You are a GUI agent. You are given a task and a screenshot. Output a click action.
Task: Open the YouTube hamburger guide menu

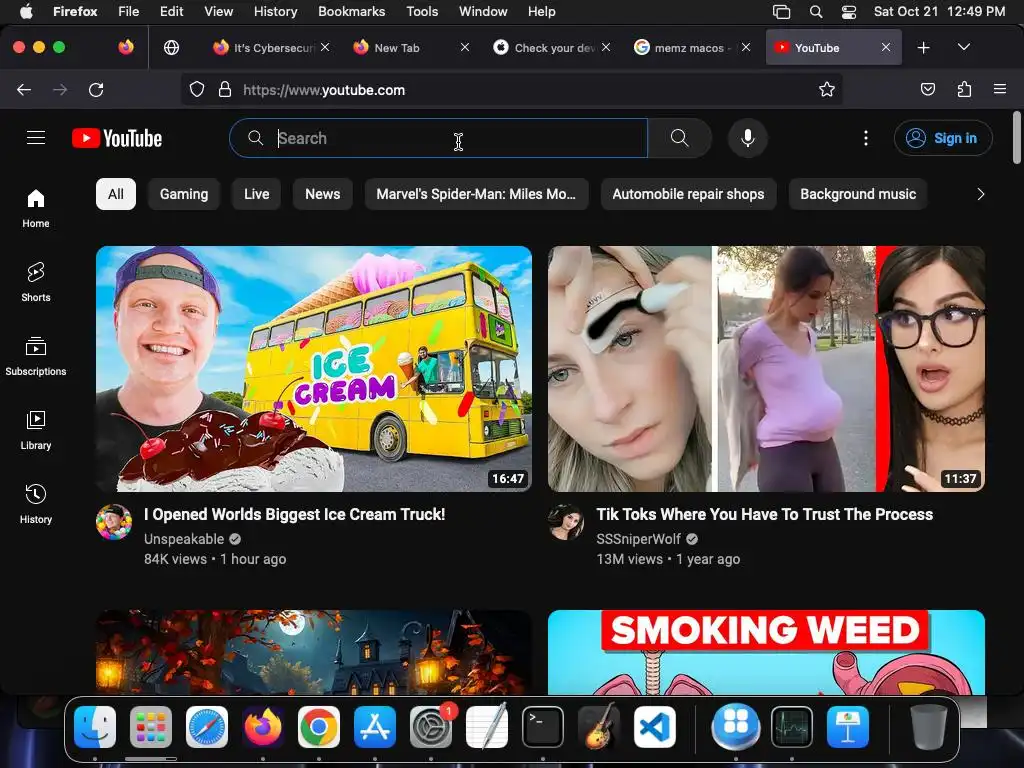36,138
